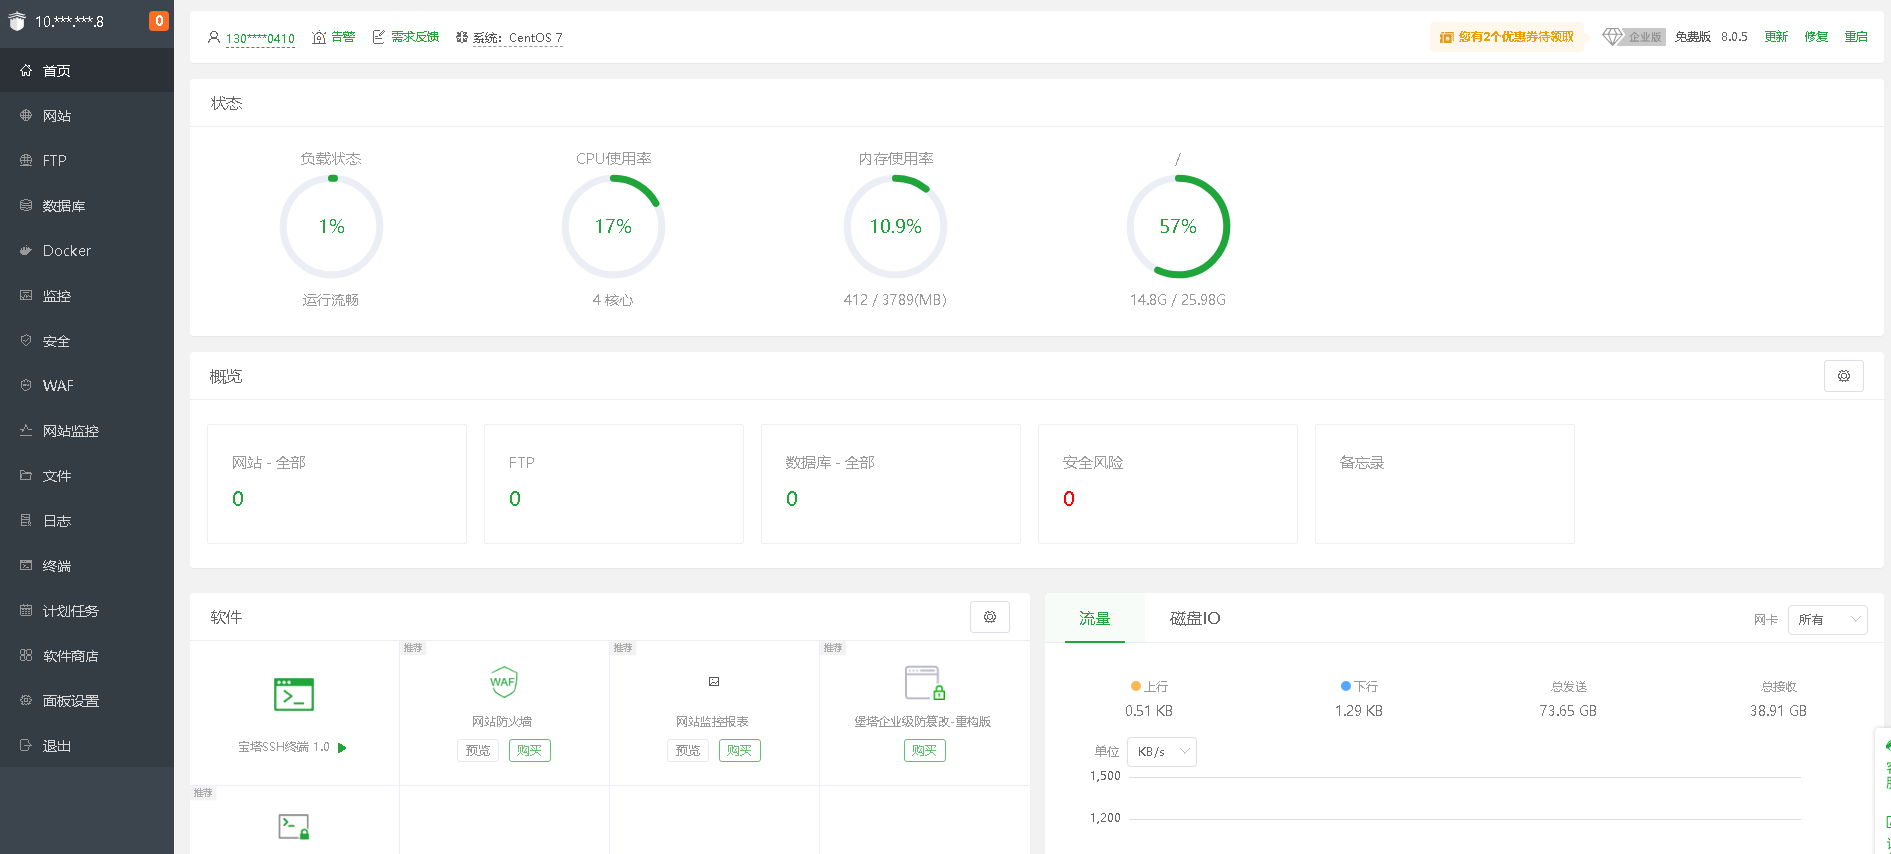The height and width of the screenshot is (854, 1891).
Task: Open the 单位 KB/s unit dropdown
Action: [1161, 752]
